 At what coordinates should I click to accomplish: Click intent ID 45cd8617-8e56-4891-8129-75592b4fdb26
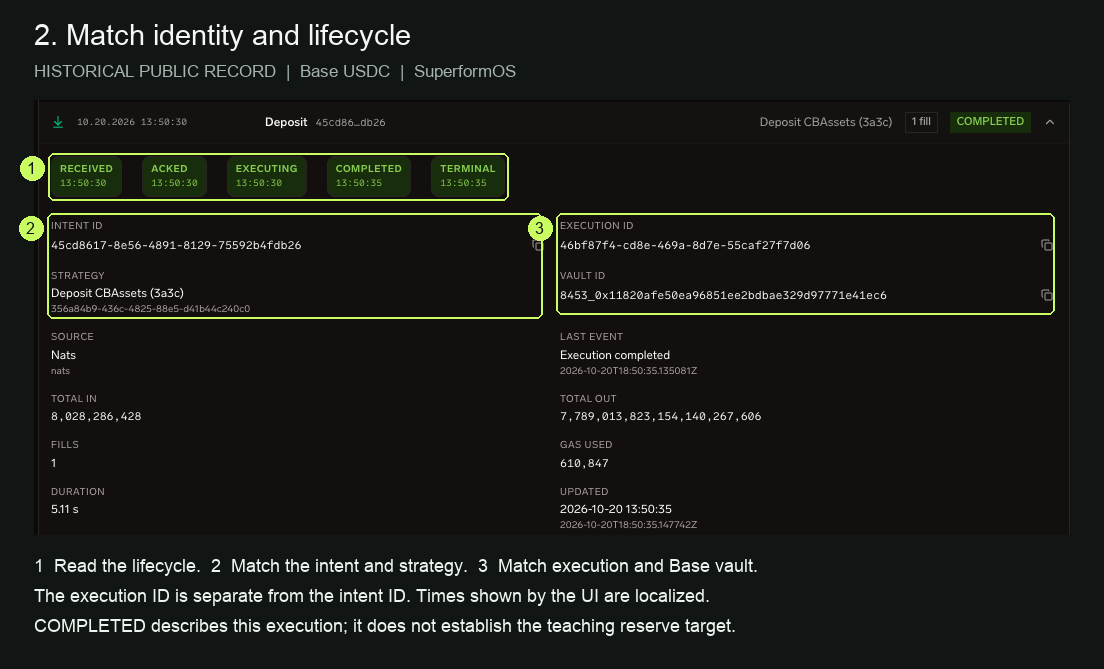[176, 245]
